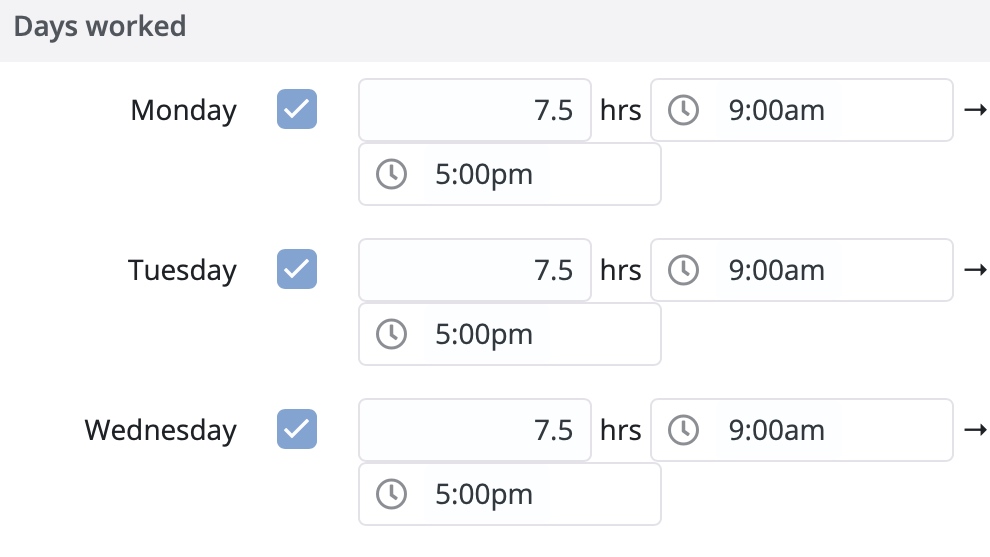This screenshot has width=990, height=557.
Task: Focus the Tuesday 7.5 hours field
Action: [475, 270]
